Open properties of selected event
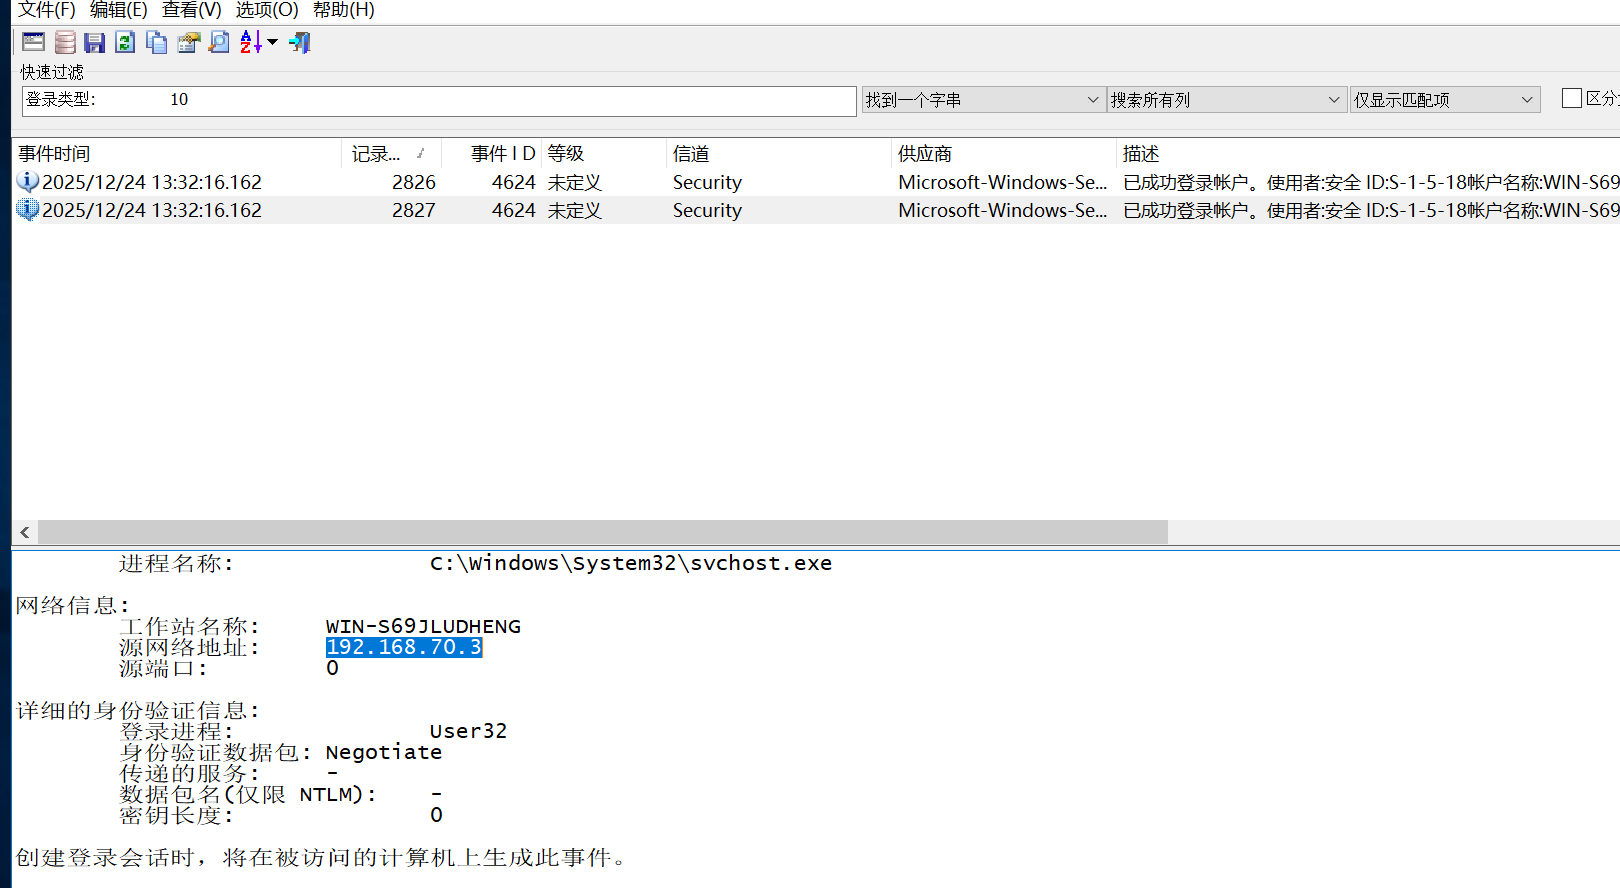 pos(188,42)
